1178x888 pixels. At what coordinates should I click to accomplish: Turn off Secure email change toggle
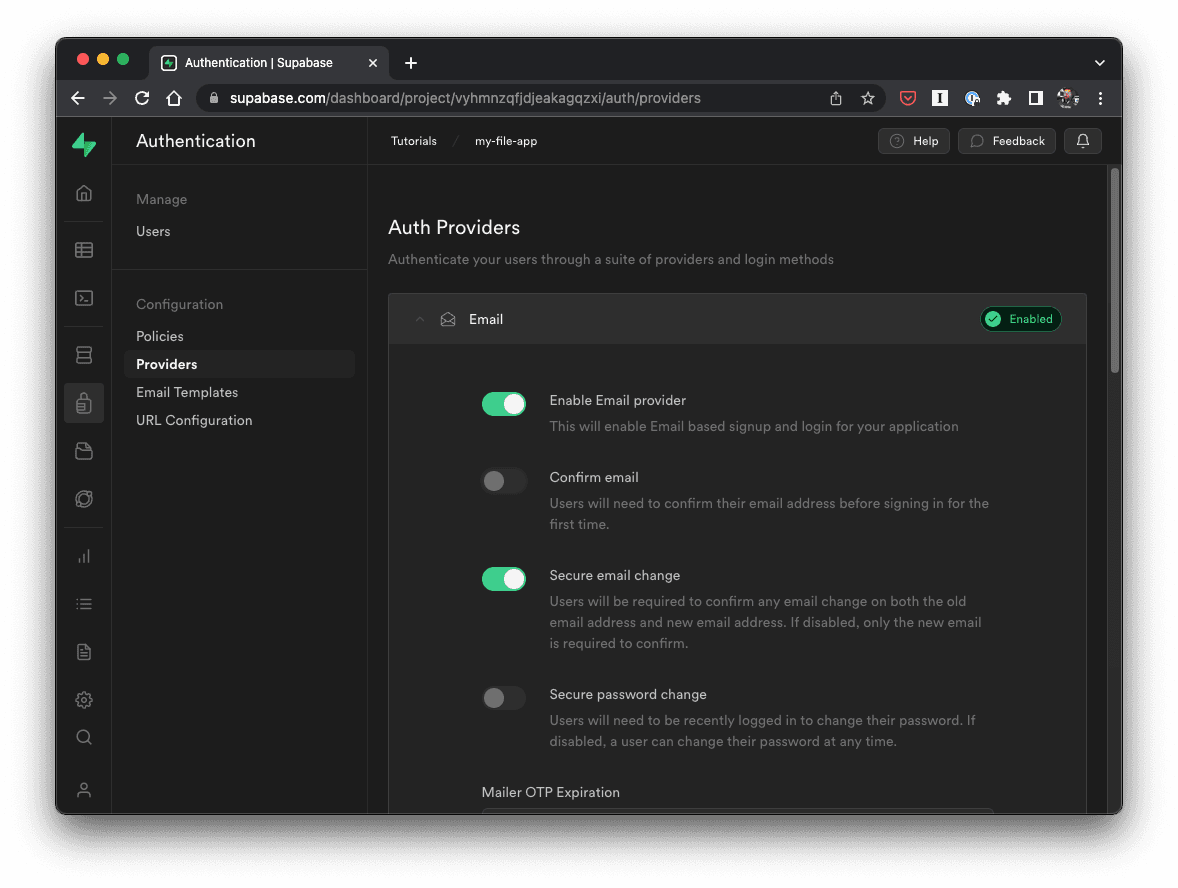504,579
